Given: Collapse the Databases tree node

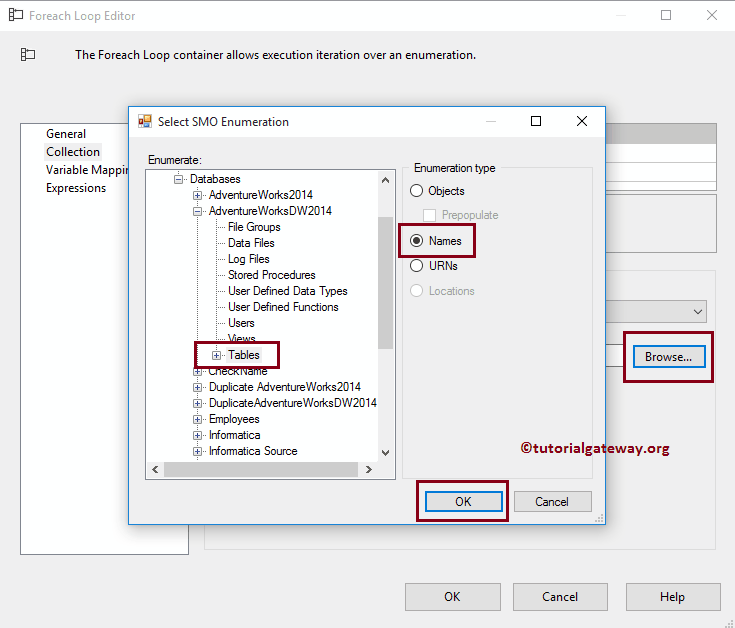Looking at the screenshot, I should click(x=178, y=179).
